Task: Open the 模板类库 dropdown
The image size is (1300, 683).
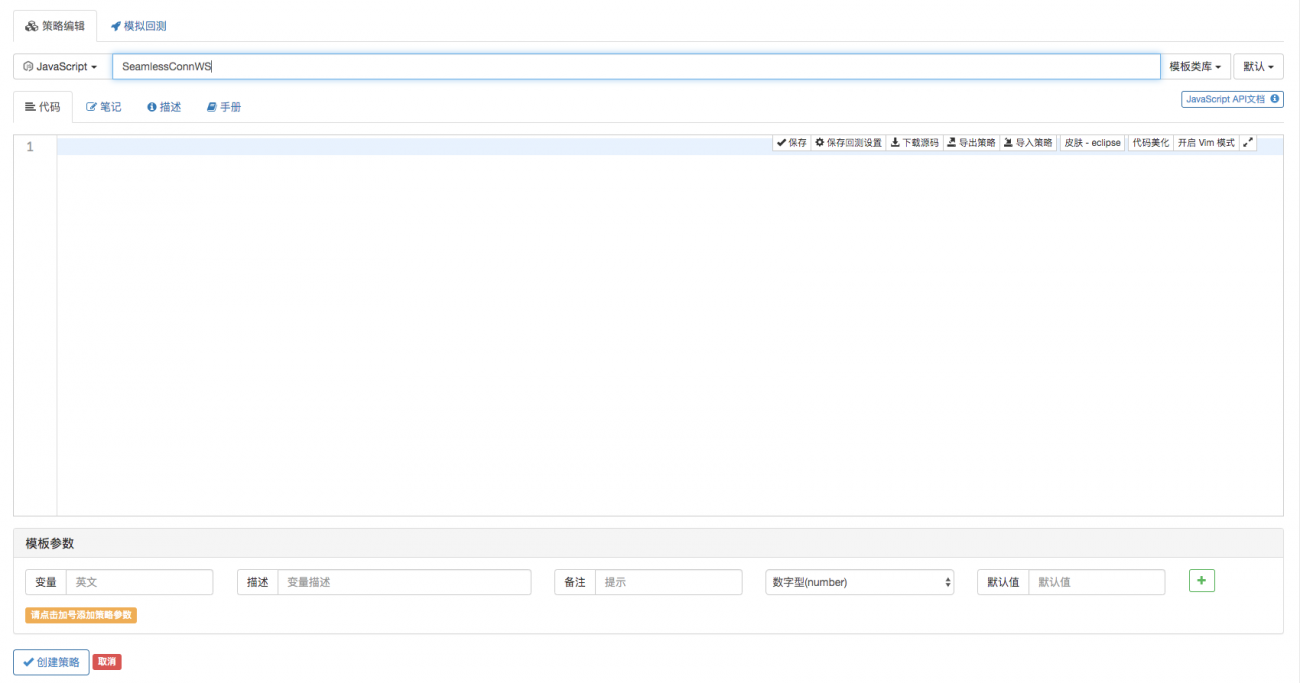Action: tap(1195, 66)
